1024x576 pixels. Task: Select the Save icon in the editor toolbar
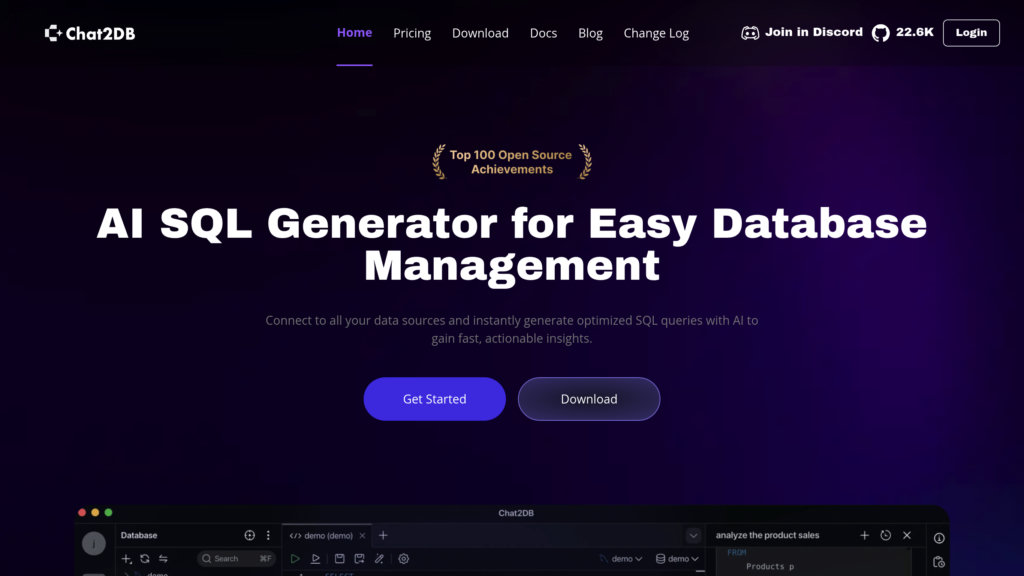coord(340,559)
